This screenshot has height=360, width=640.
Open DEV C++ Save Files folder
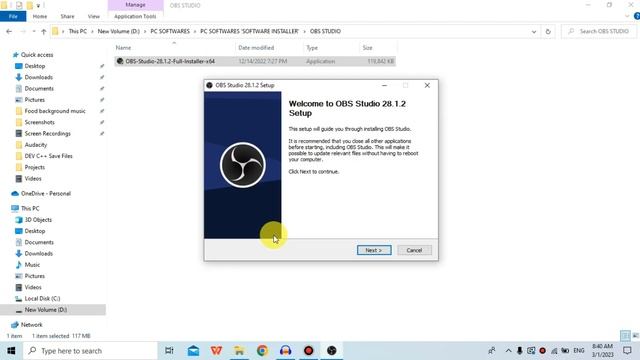pyautogui.click(x=48, y=156)
